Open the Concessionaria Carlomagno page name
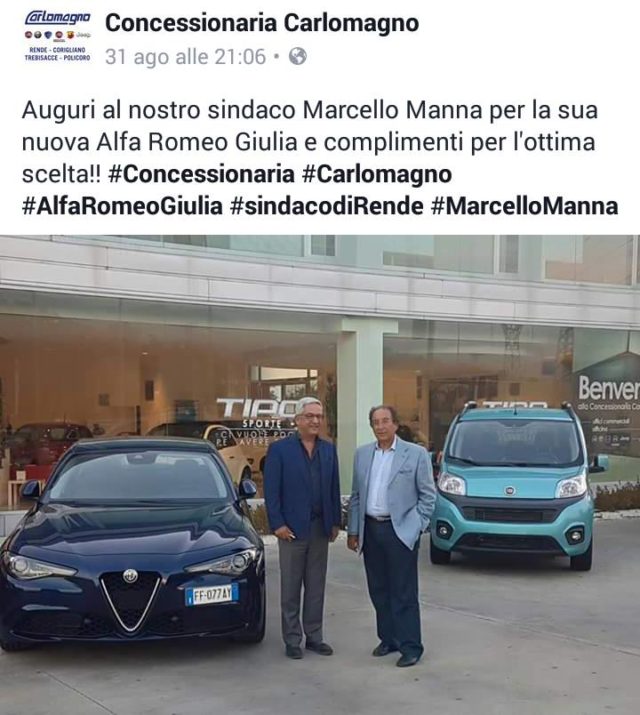Image resolution: width=640 pixels, height=715 pixels. (x=262, y=23)
